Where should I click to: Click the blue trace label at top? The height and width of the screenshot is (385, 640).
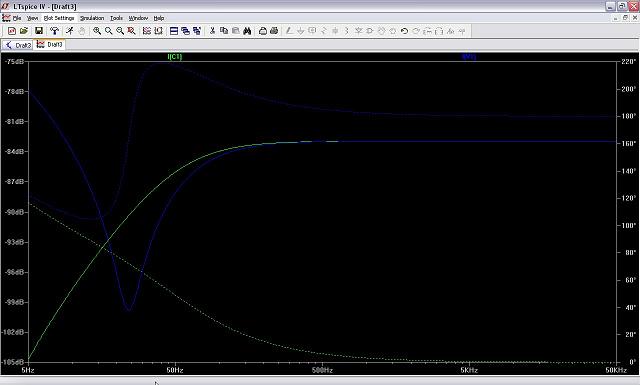469,57
